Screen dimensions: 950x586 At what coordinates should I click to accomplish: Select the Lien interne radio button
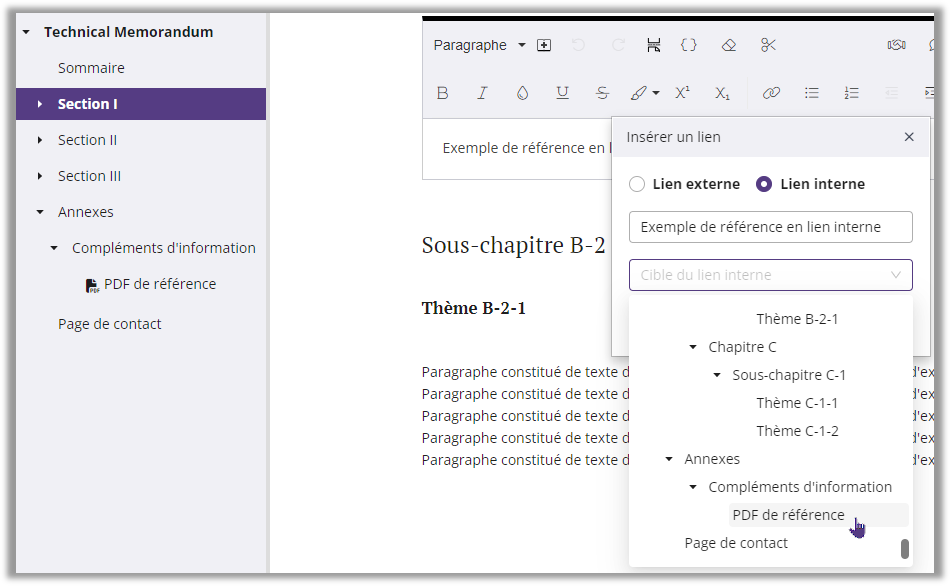click(764, 184)
